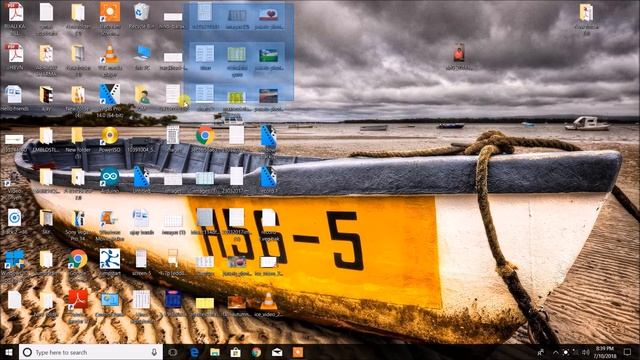Launch Microsoft Edge from the taskbar
This screenshot has height=360, width=640.
click(x=194, y=352)
